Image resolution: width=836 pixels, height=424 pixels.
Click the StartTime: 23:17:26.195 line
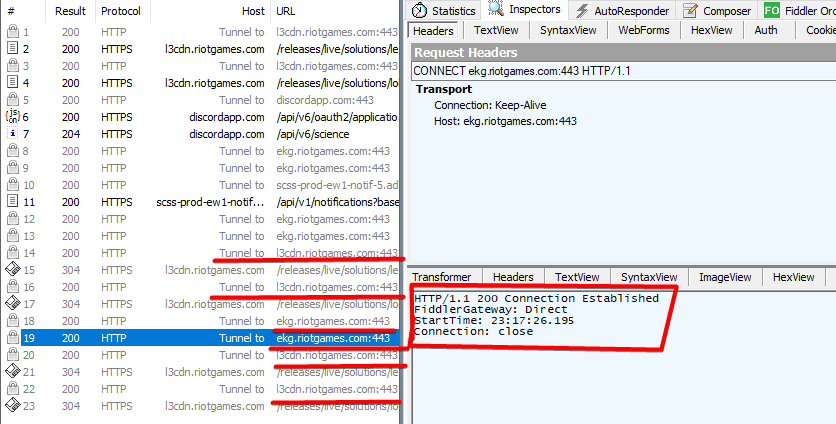pyautogui.click(x=494, y=321)
